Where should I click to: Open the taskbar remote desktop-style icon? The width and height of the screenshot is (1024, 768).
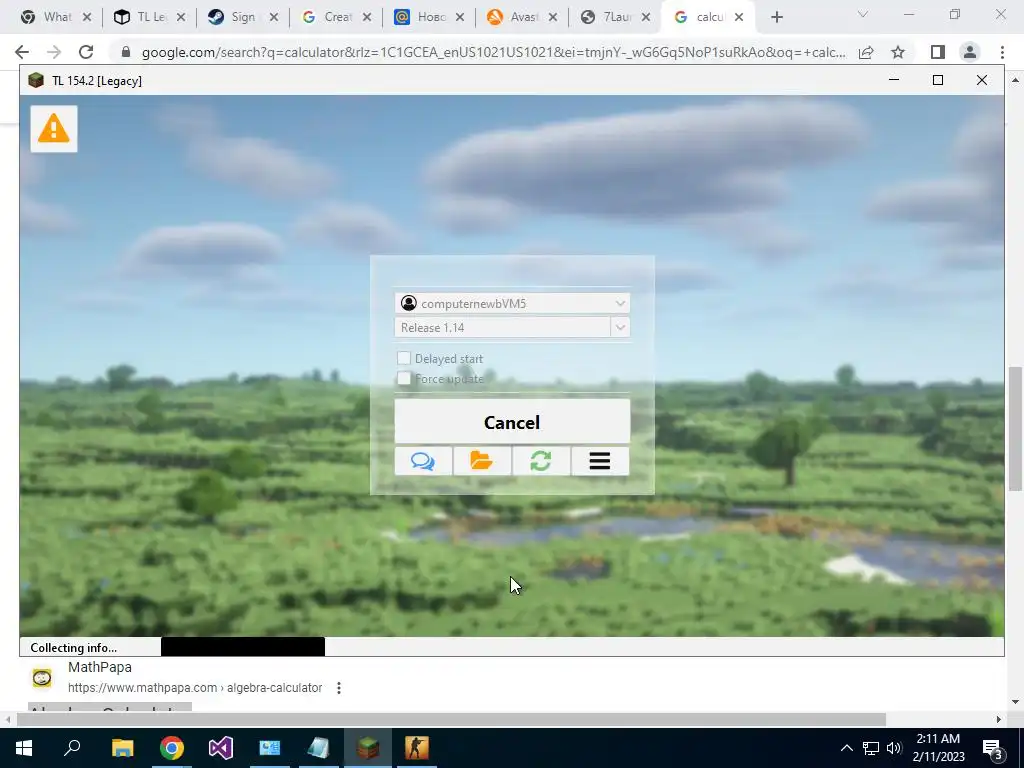[270, 748]
